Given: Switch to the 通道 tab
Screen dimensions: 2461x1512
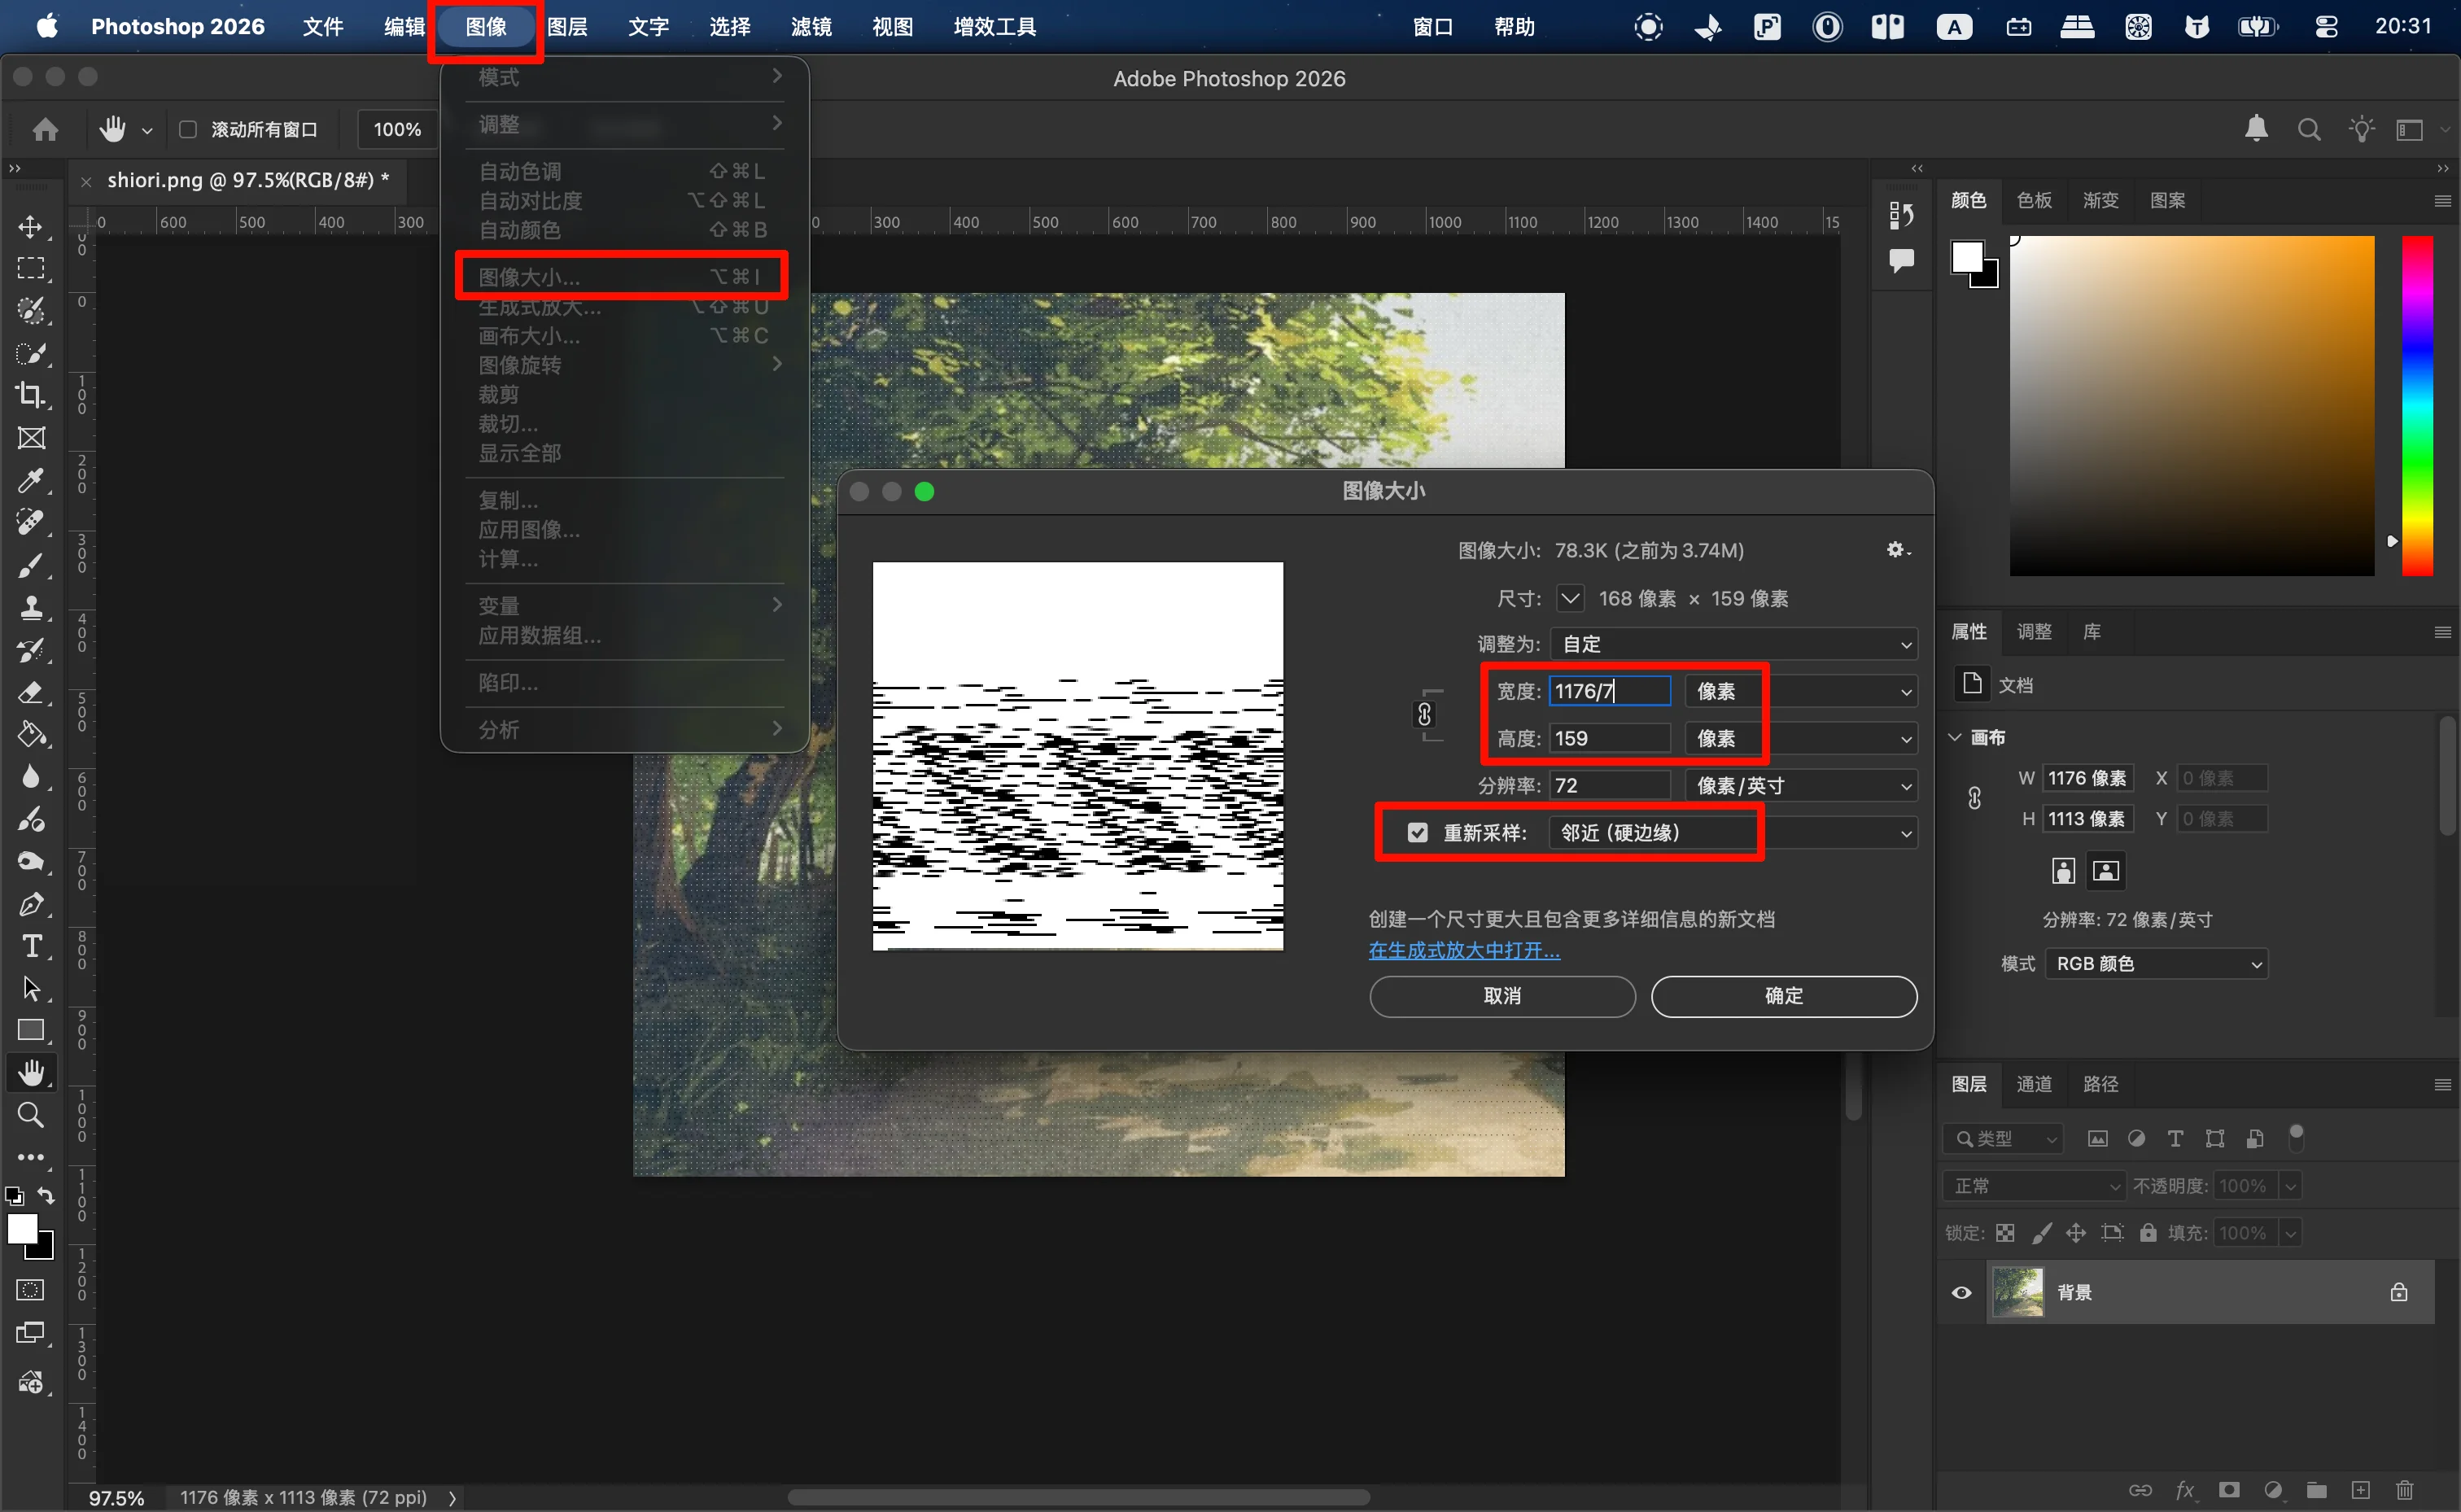Looking at the screenshot, I should [2033, 1084].
